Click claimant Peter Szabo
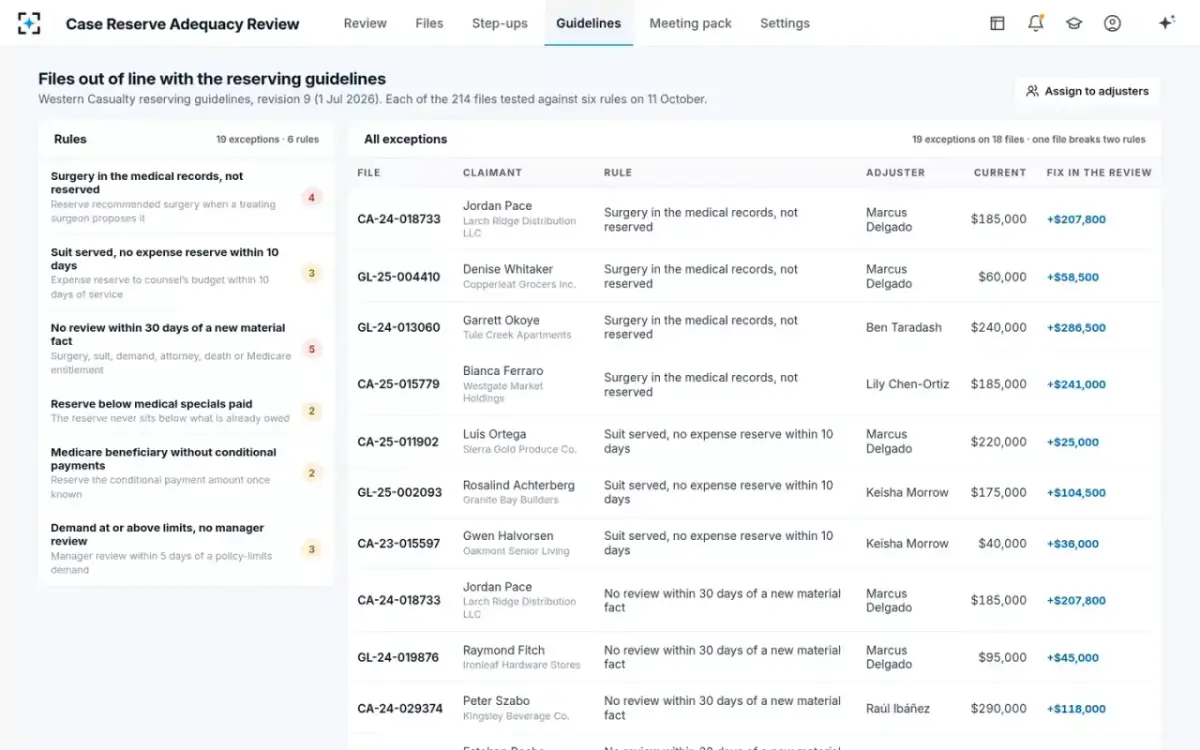 496,701
